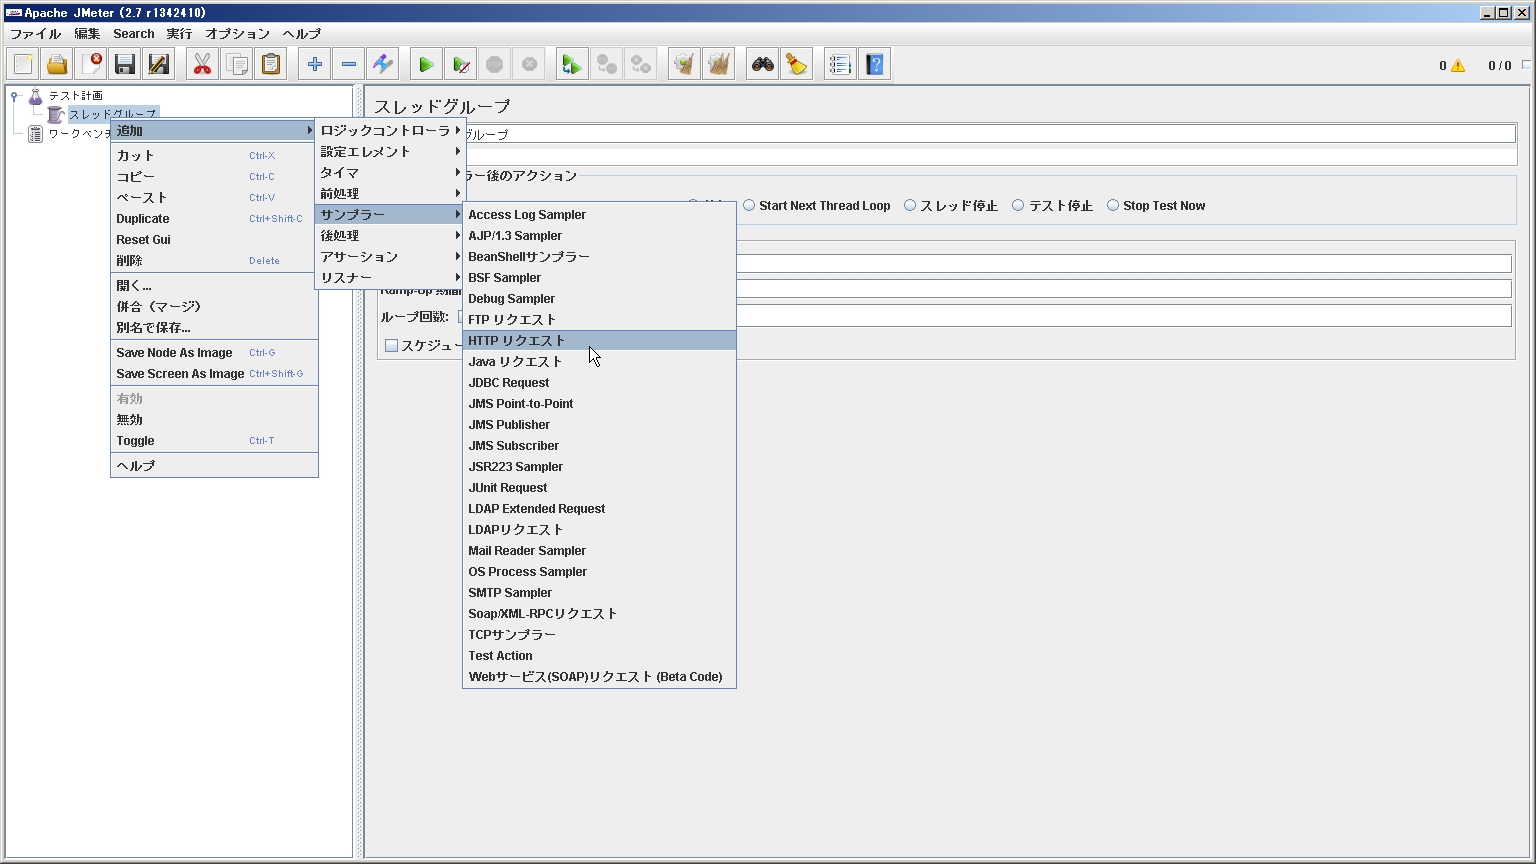Viewport: 1536px width, 864px height.
Task: Click the Reset Search brush icon
Action: (x=797, y=65)
